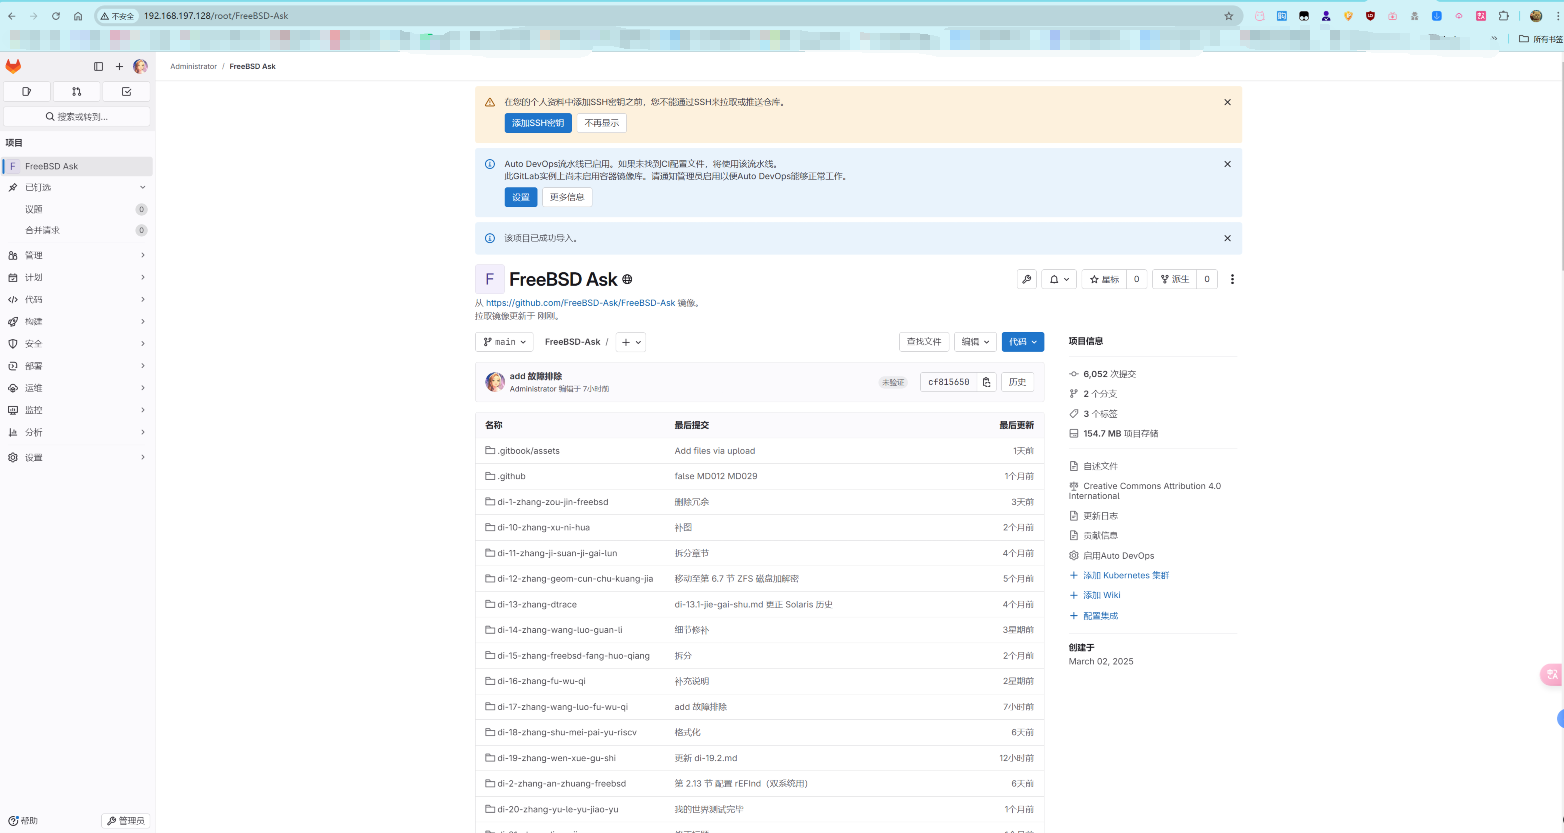Viewport: 1564px width, 833px height.
Task: Open the 编辑 edit dropdown
Action: tap(975, 342)
